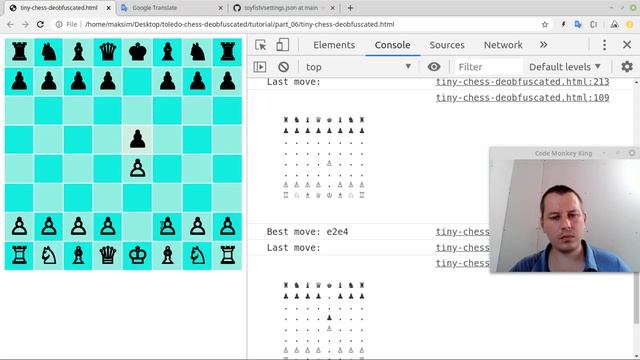Select the black king on e8
The image size is (640, 360).
138,52
